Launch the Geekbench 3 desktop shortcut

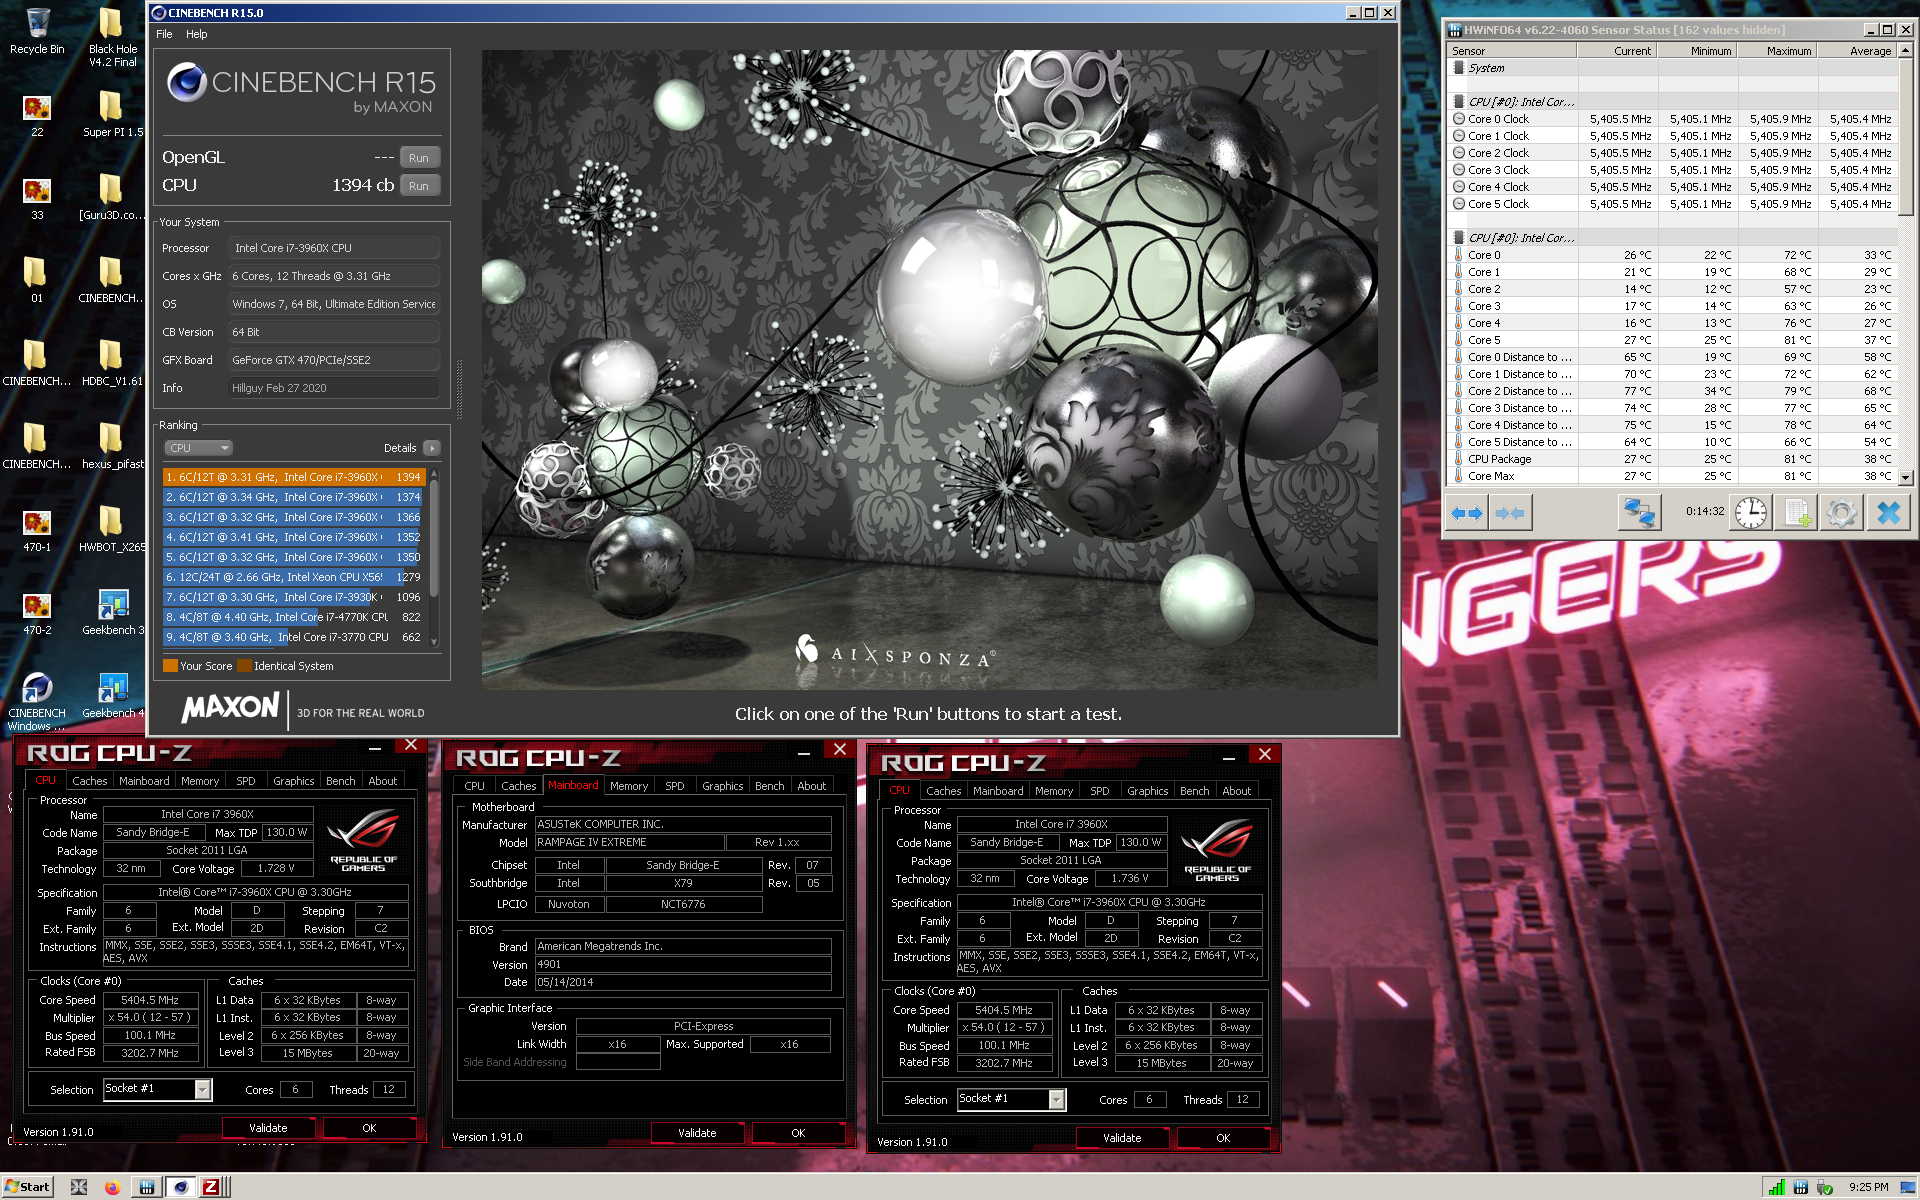pos(112,611)
